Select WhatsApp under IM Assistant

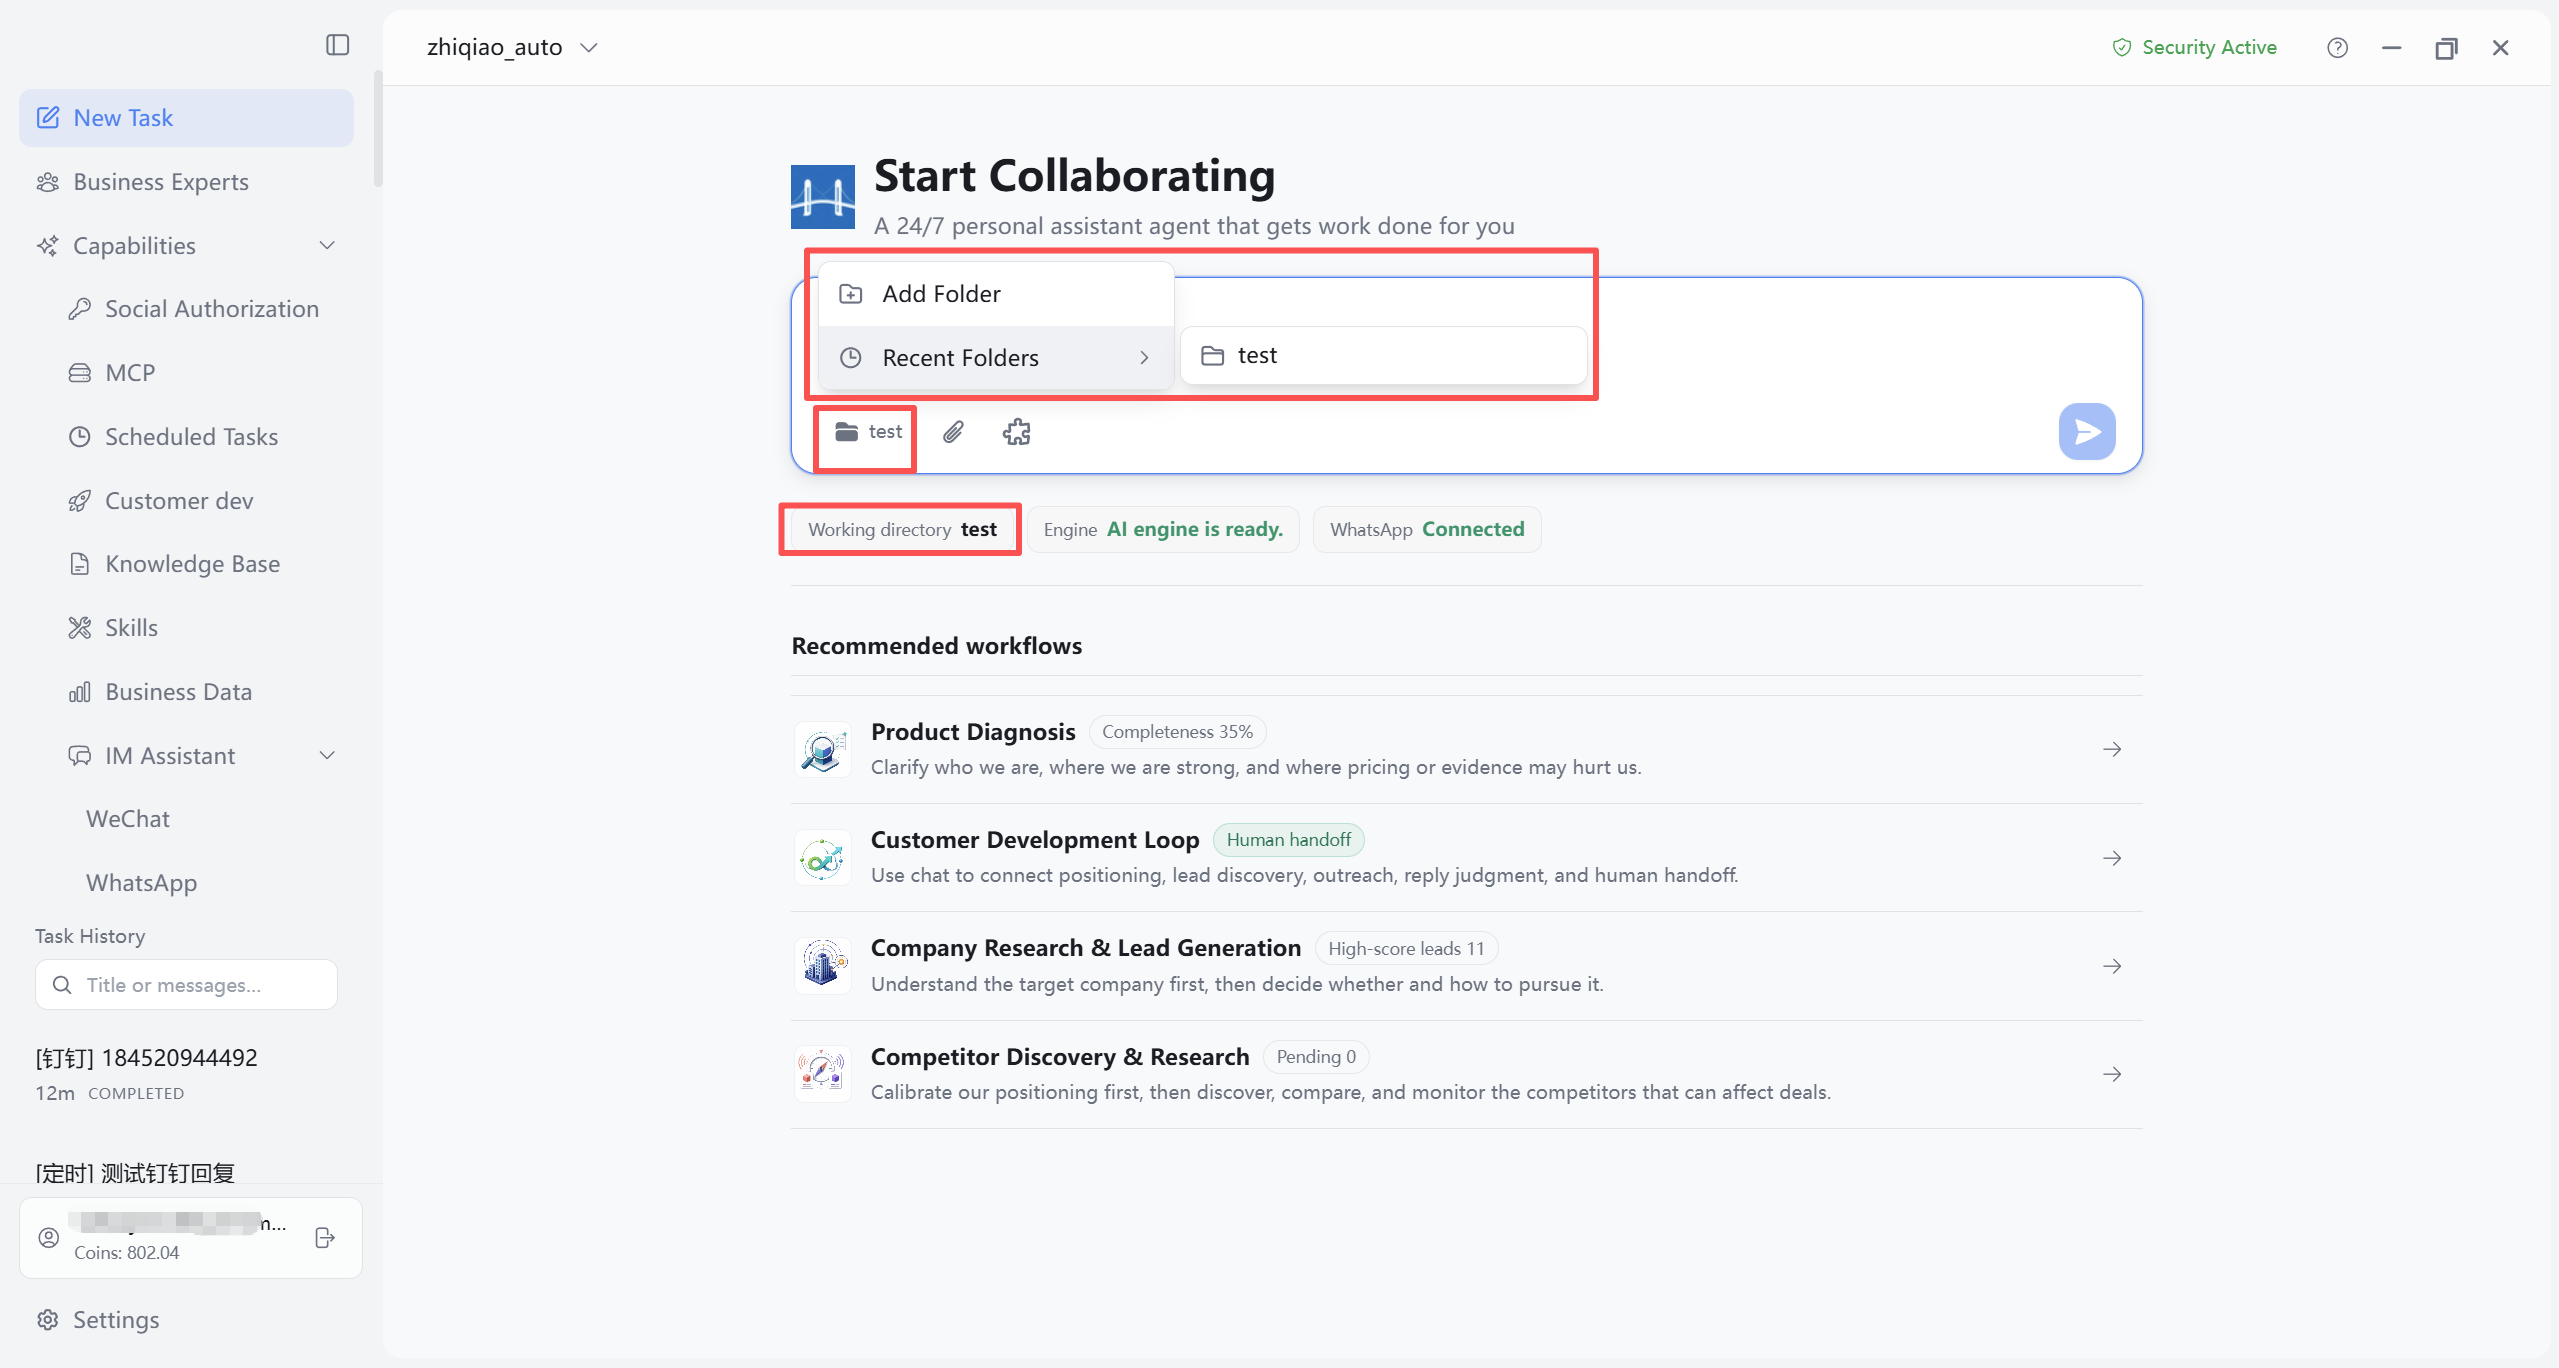point(142,883)
